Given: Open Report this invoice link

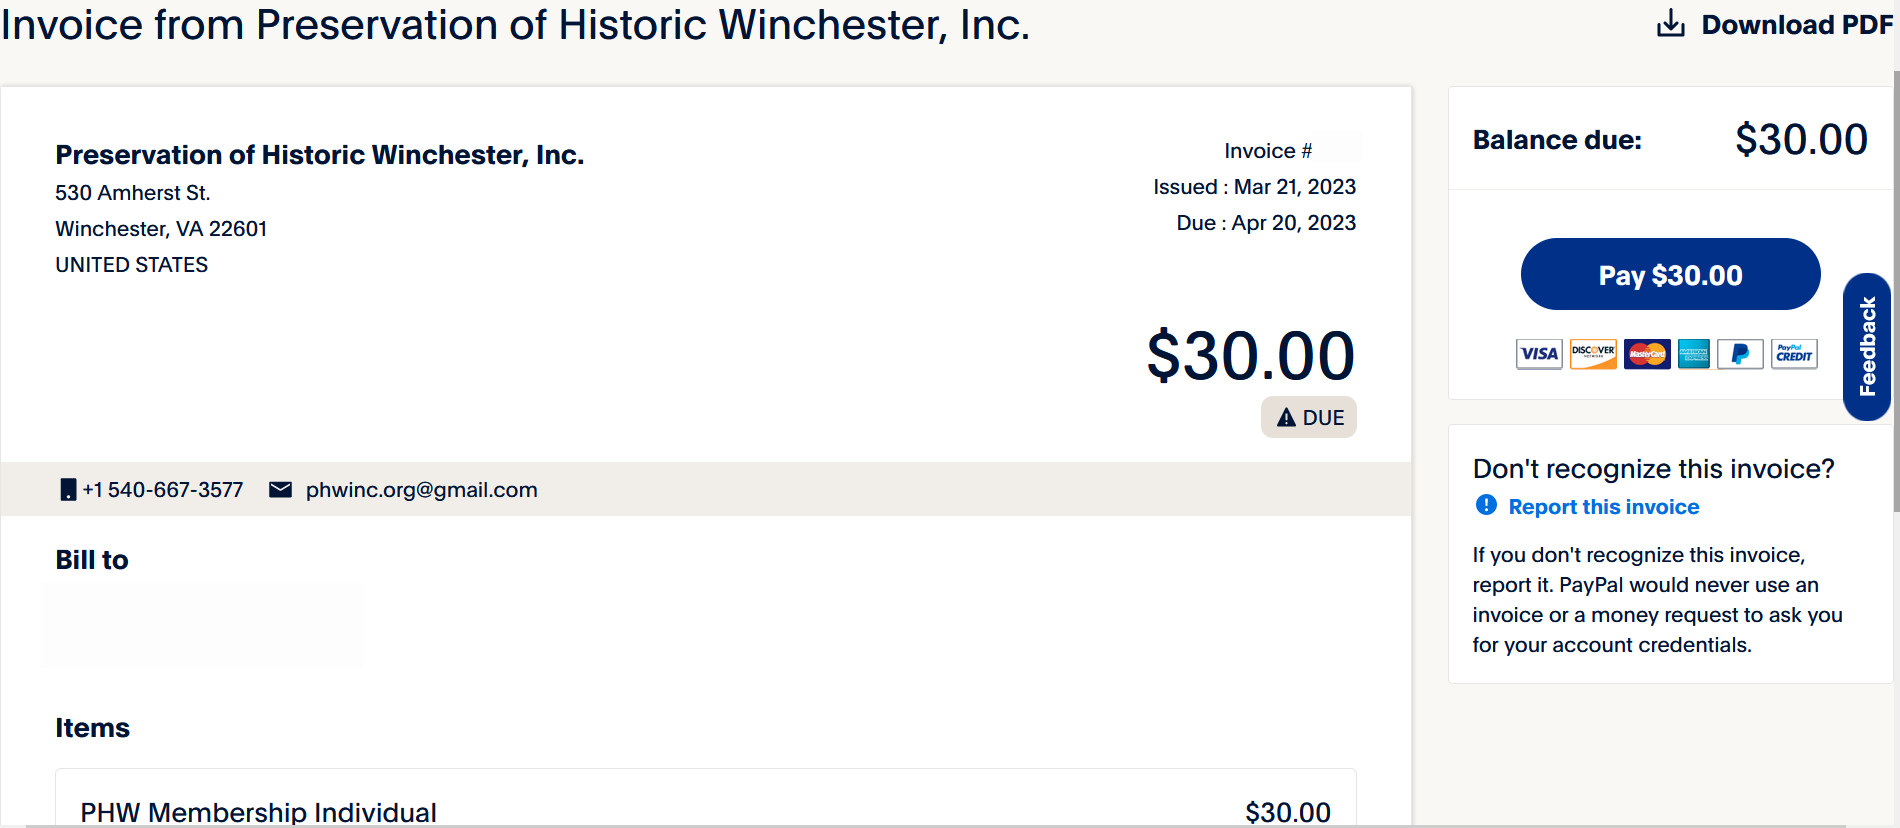Looking at the screenshot, I should click(1603, 507).
